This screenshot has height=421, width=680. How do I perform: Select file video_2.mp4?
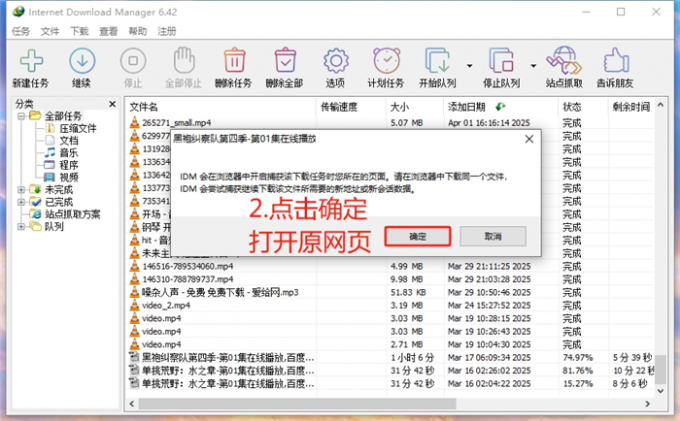coord(166,305)
